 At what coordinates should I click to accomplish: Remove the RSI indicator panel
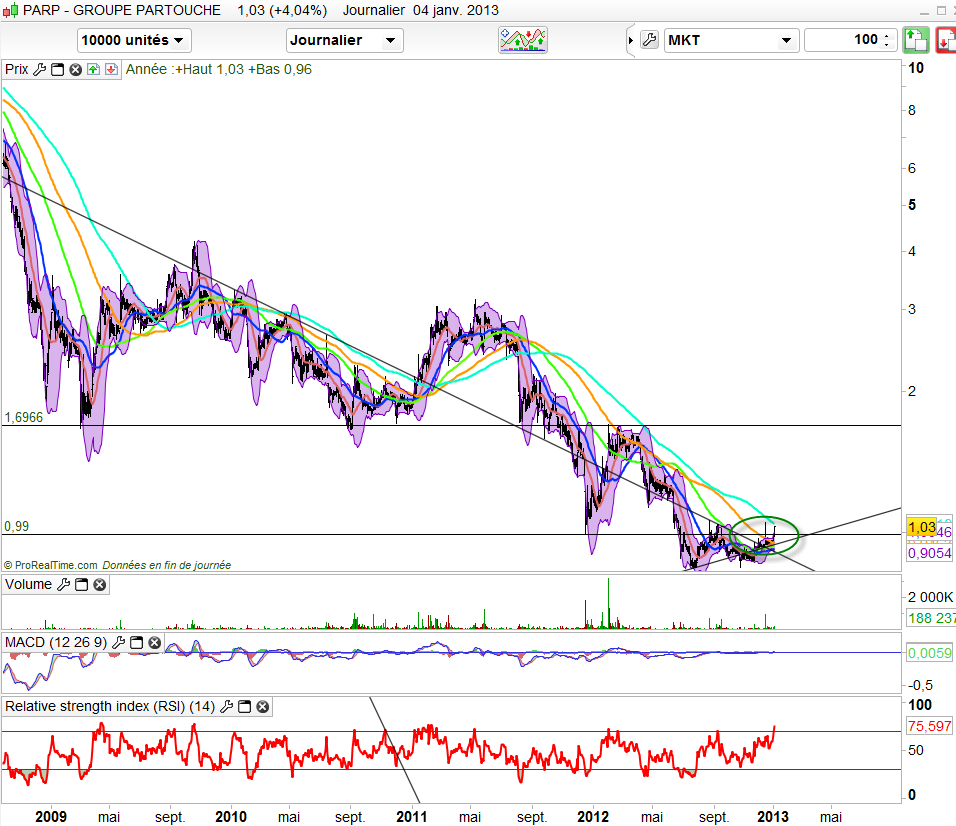pos(262,707)
